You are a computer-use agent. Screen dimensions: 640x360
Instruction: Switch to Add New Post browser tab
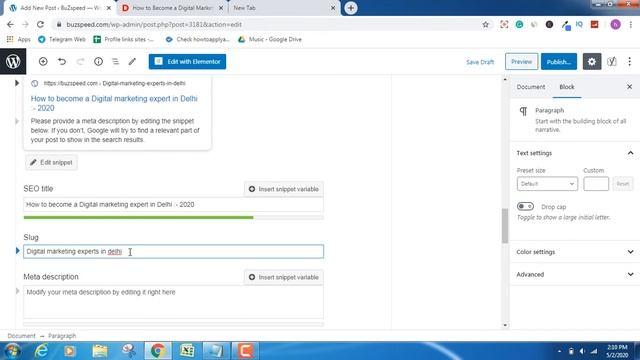pos(60,8)
